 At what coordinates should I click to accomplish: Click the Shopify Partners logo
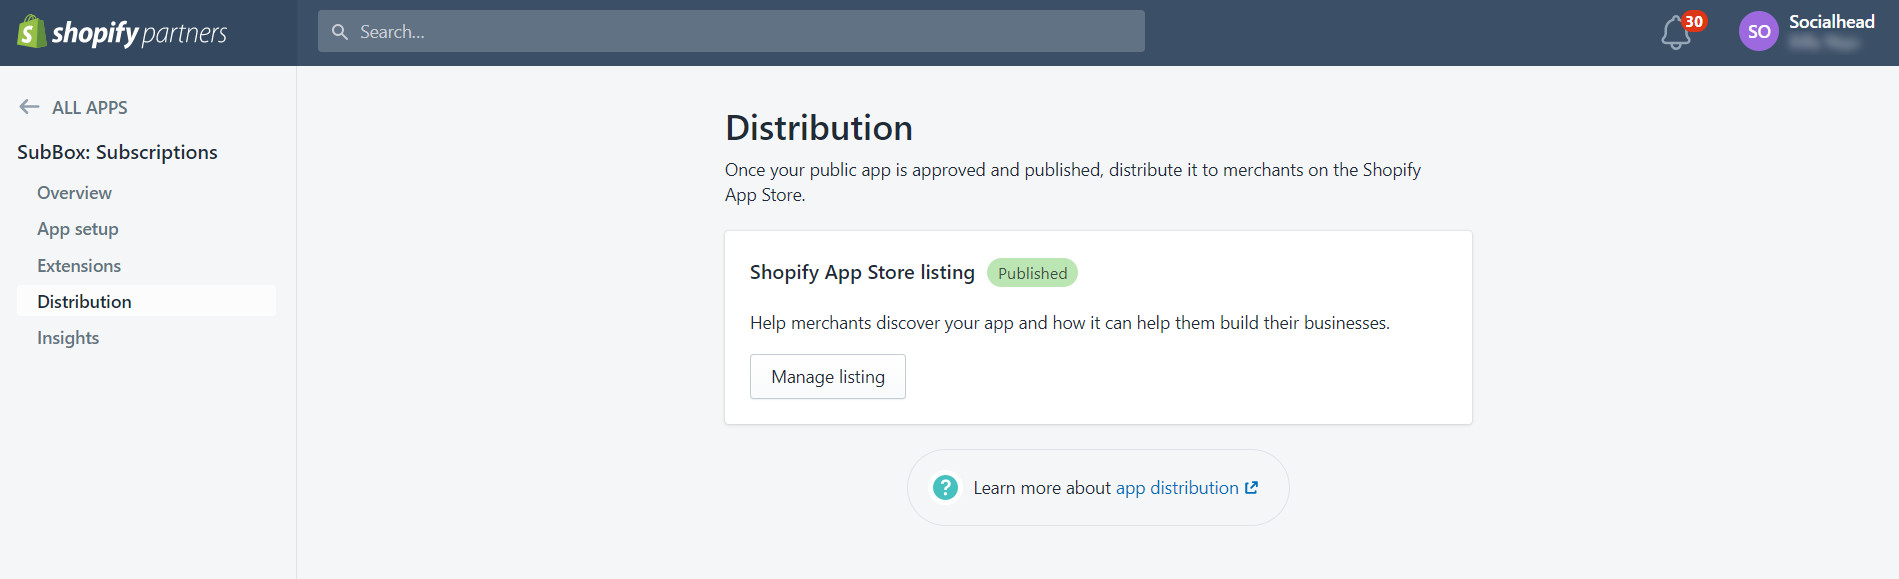[122, 32]
